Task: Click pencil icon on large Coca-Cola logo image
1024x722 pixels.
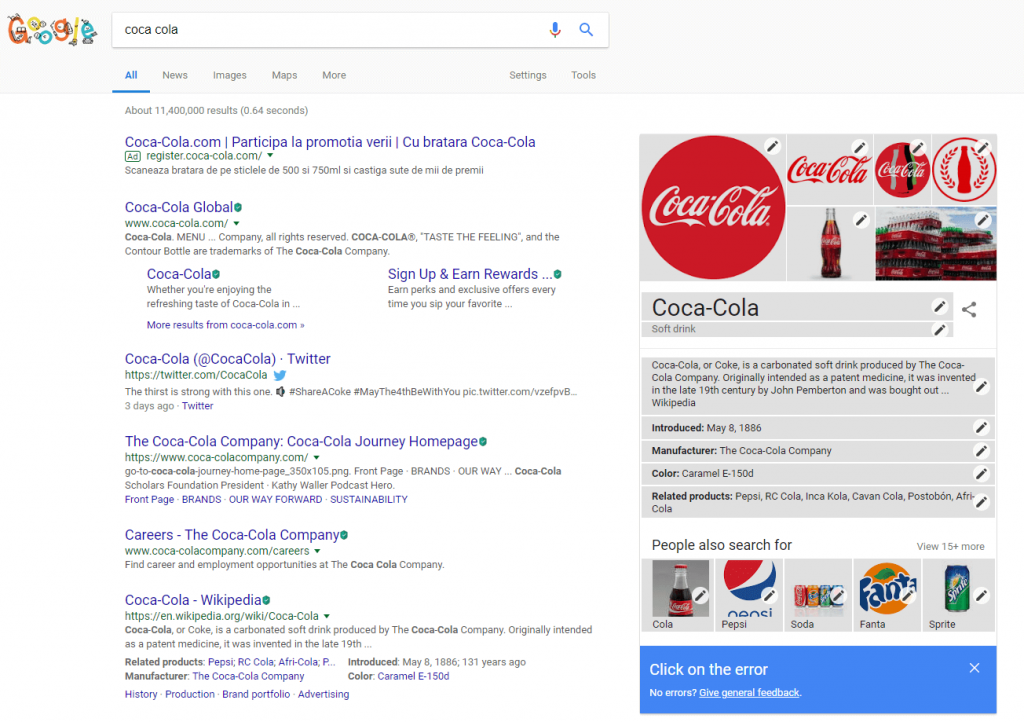Action: tap(772, 146)
